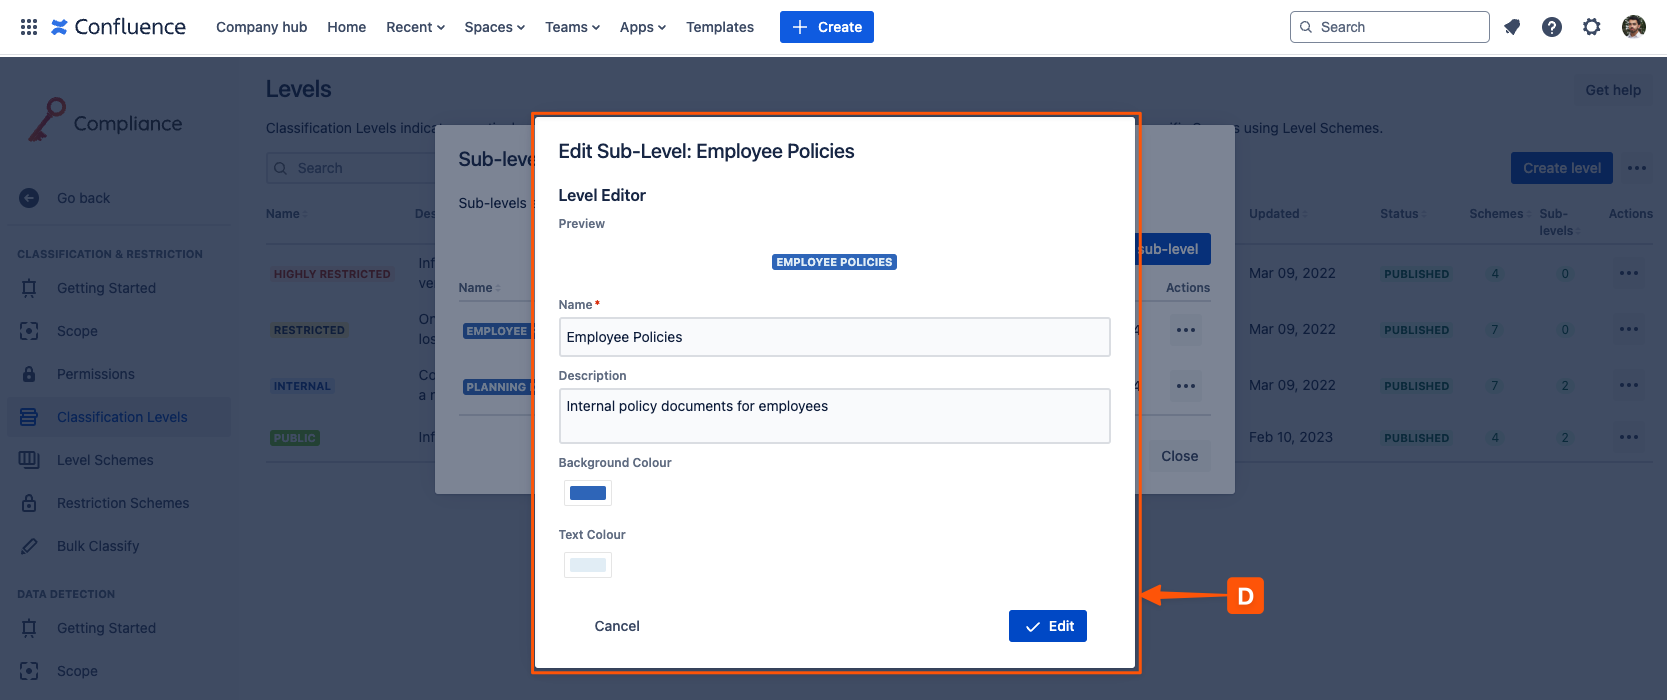The width and height of the screenshot is (1667, 700).
Task: Click the Go back arrow icon
Action: coord(29,198)
